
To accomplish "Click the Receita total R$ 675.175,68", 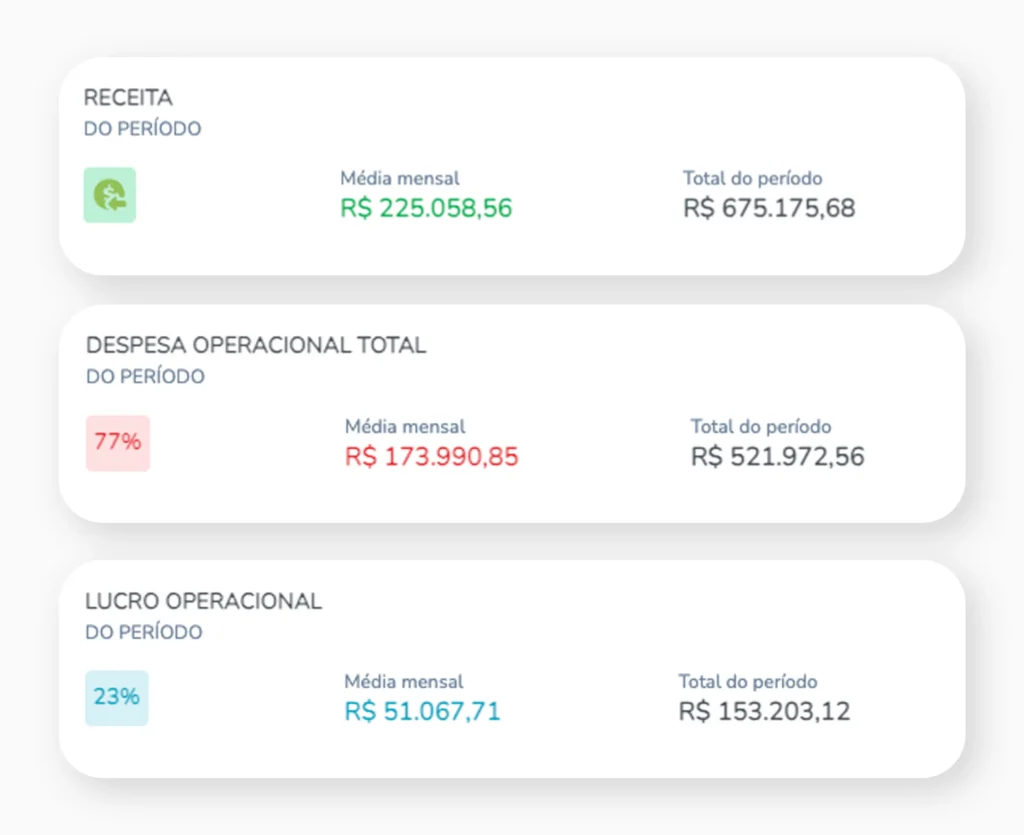I will pos(769,209).
